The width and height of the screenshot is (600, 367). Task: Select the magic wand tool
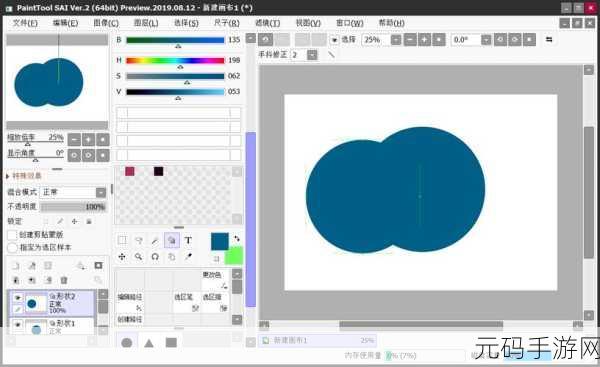155,240
